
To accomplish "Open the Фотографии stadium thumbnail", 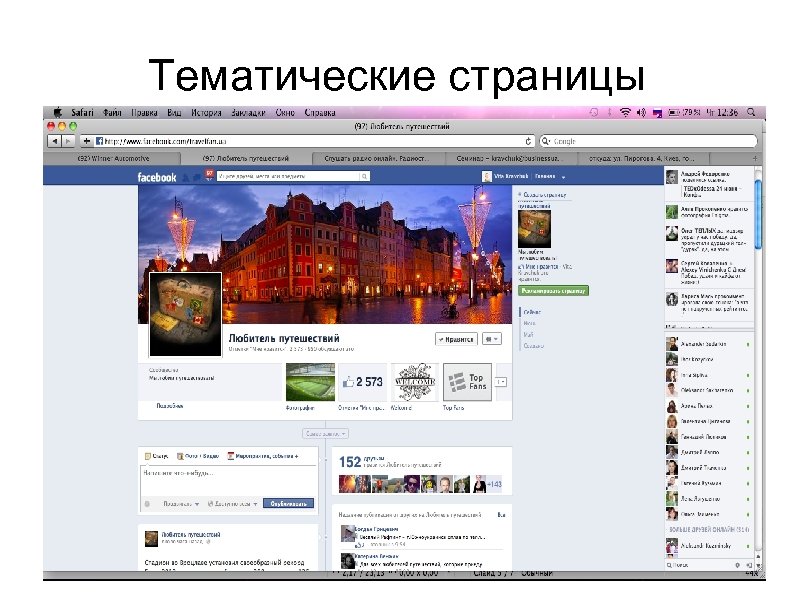I will 310,382.
